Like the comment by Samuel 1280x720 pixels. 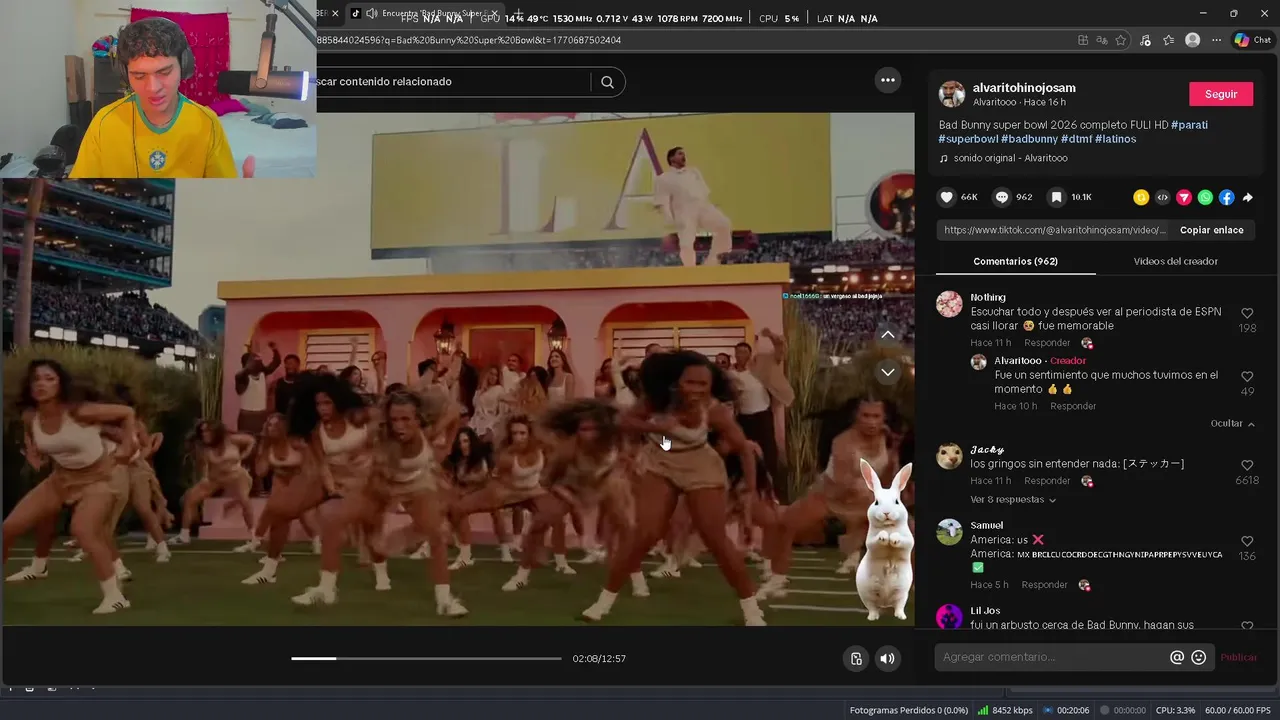point(1247,541)
